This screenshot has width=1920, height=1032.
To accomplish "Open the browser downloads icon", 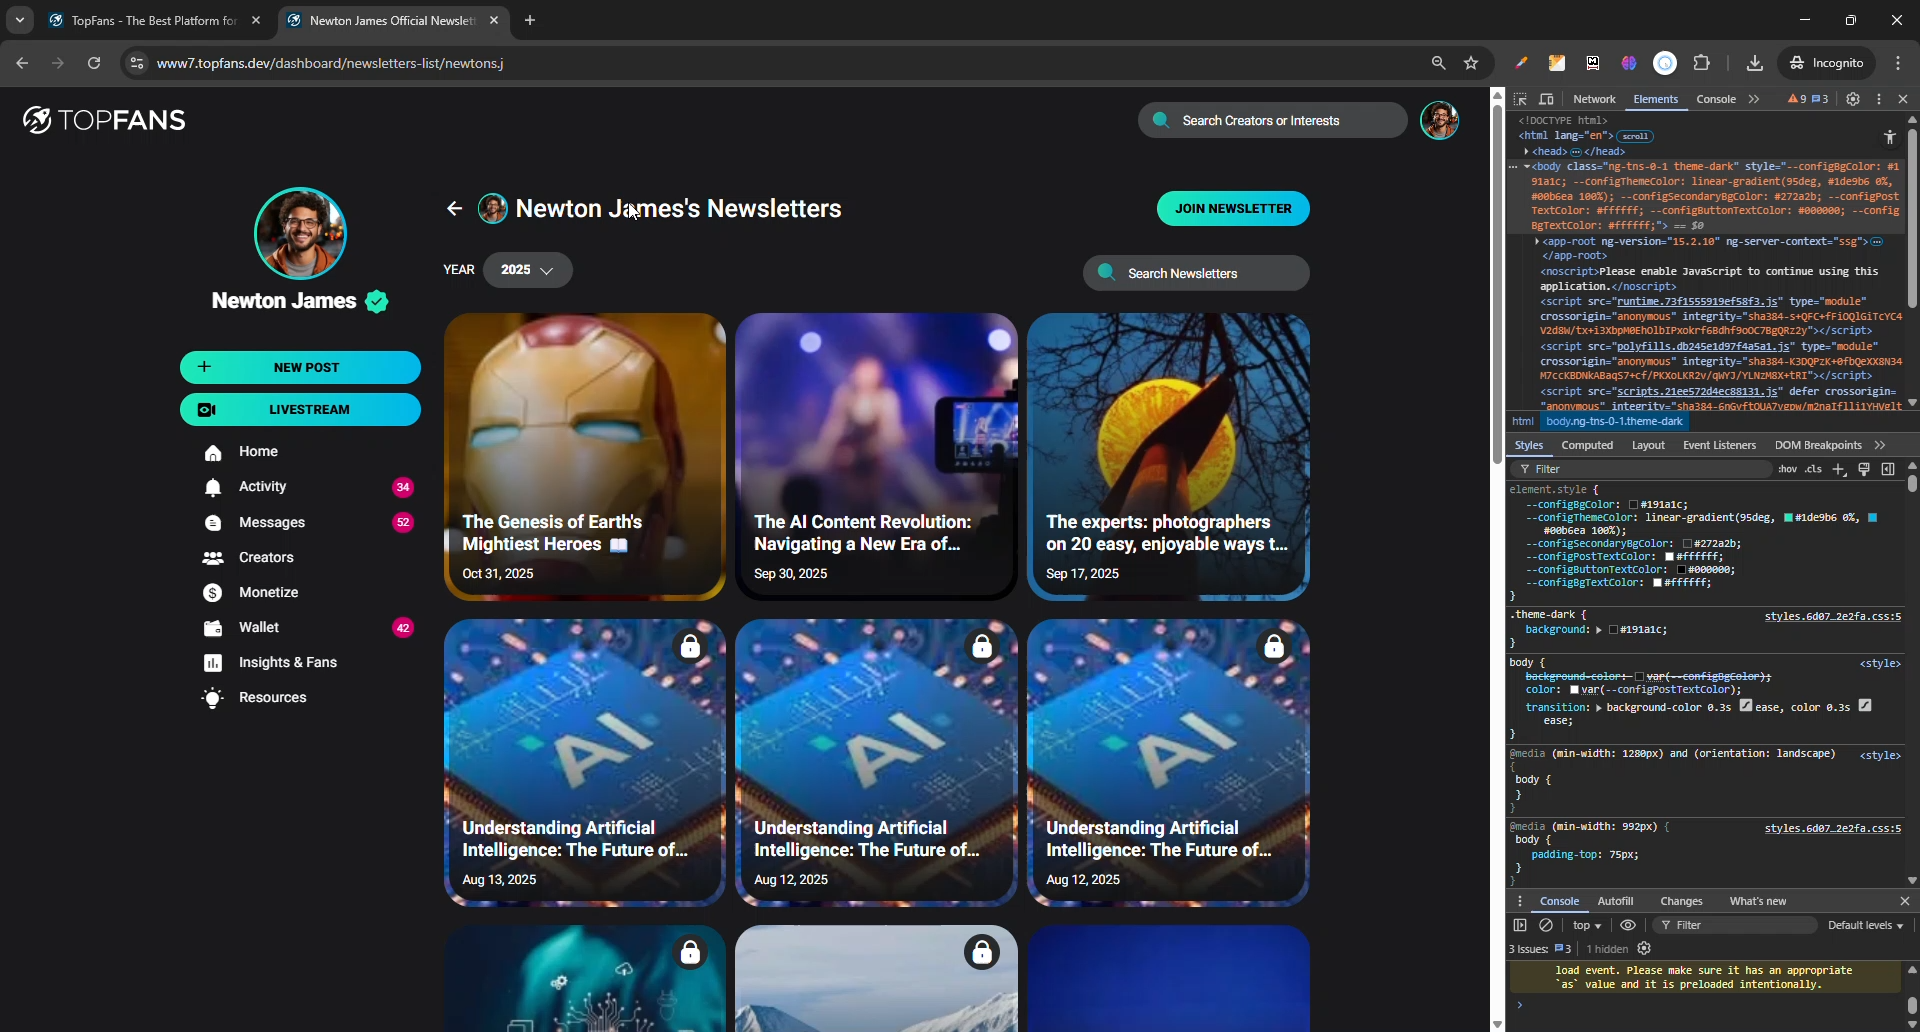I will tap(1755, 63).
